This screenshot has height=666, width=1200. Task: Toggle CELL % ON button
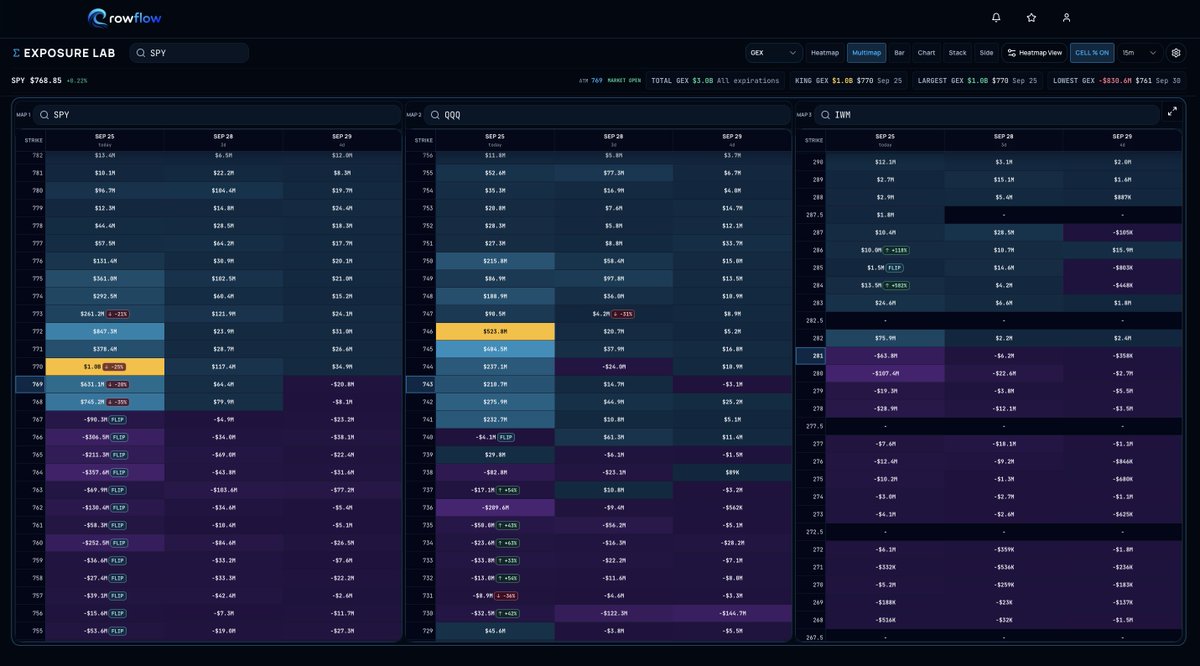point(1091,53)
